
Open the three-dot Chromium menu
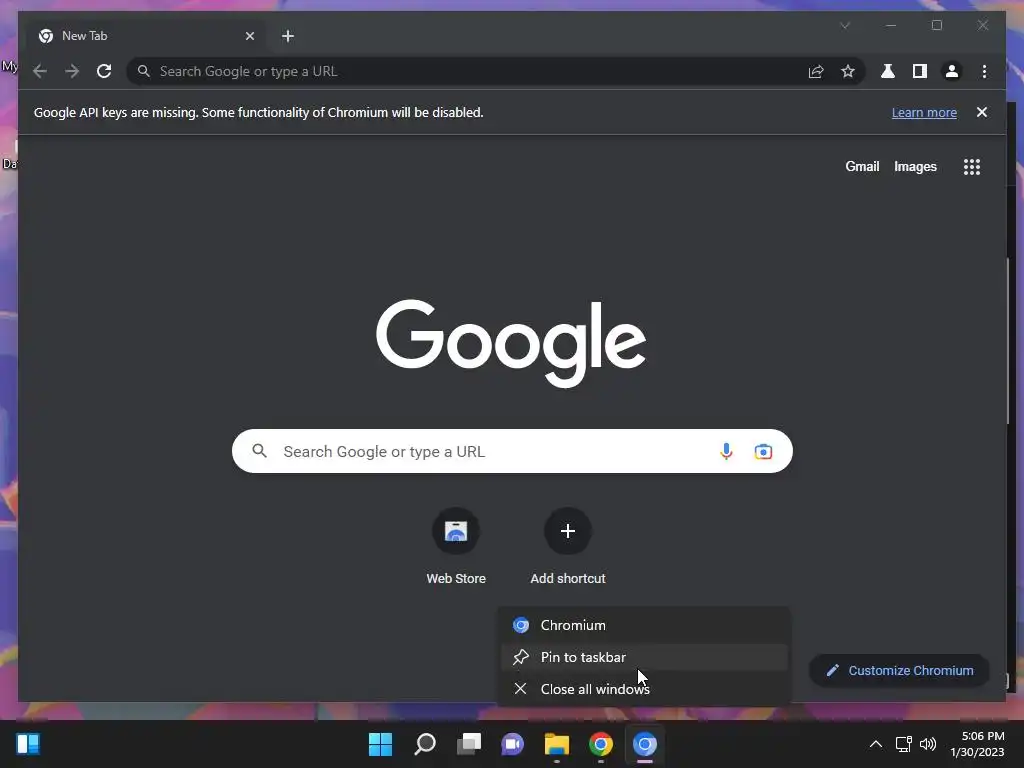point(984,71)
